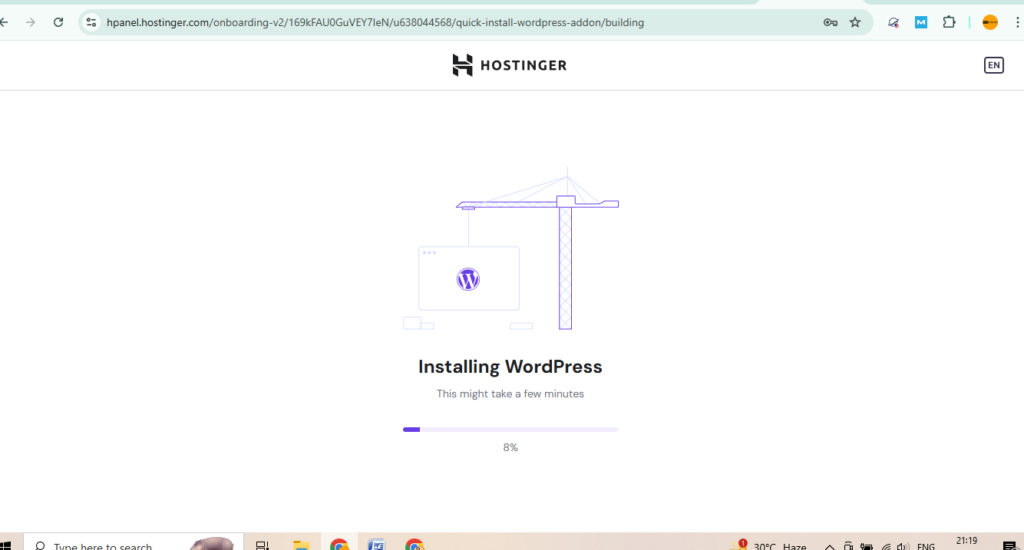
Task: Open File Explorer from the taskbar
Action: [x=301, y=545]
